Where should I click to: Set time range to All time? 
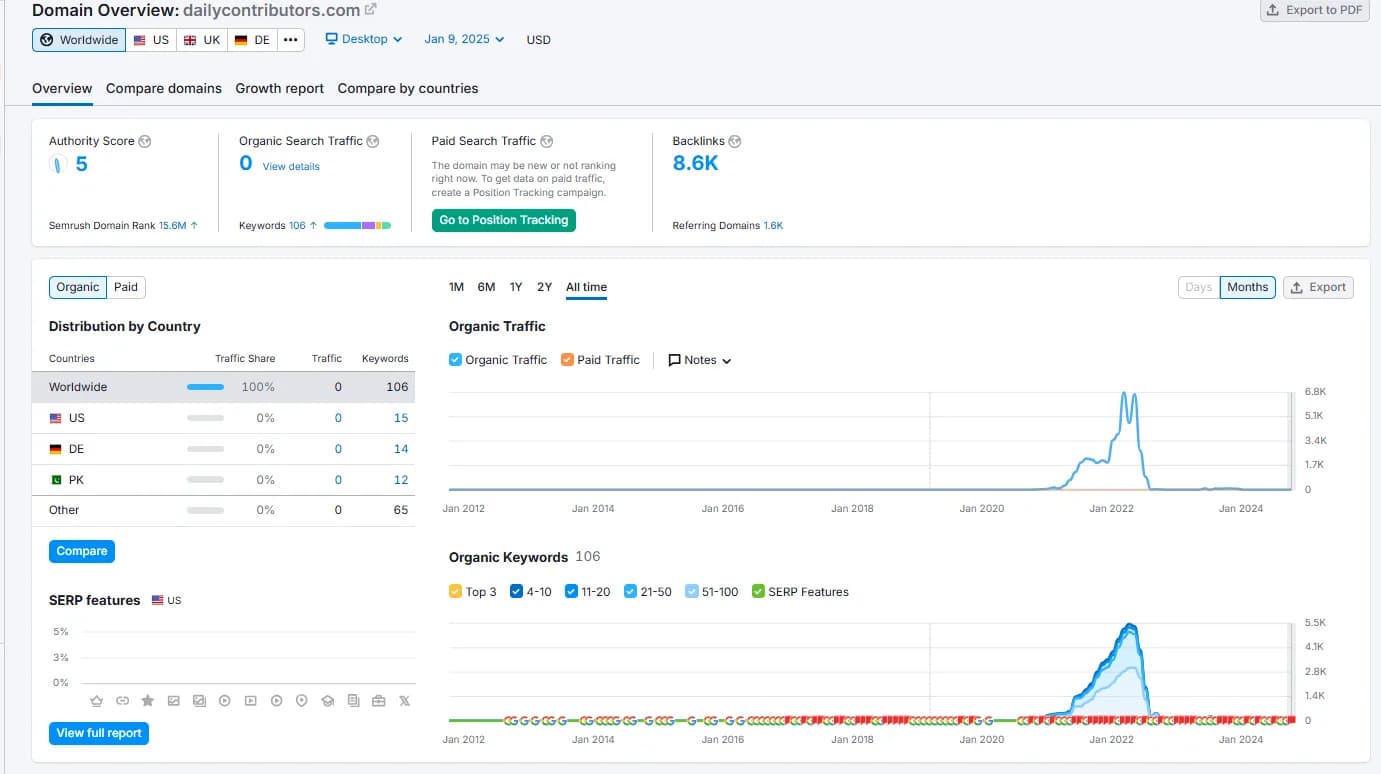(586, 287)
